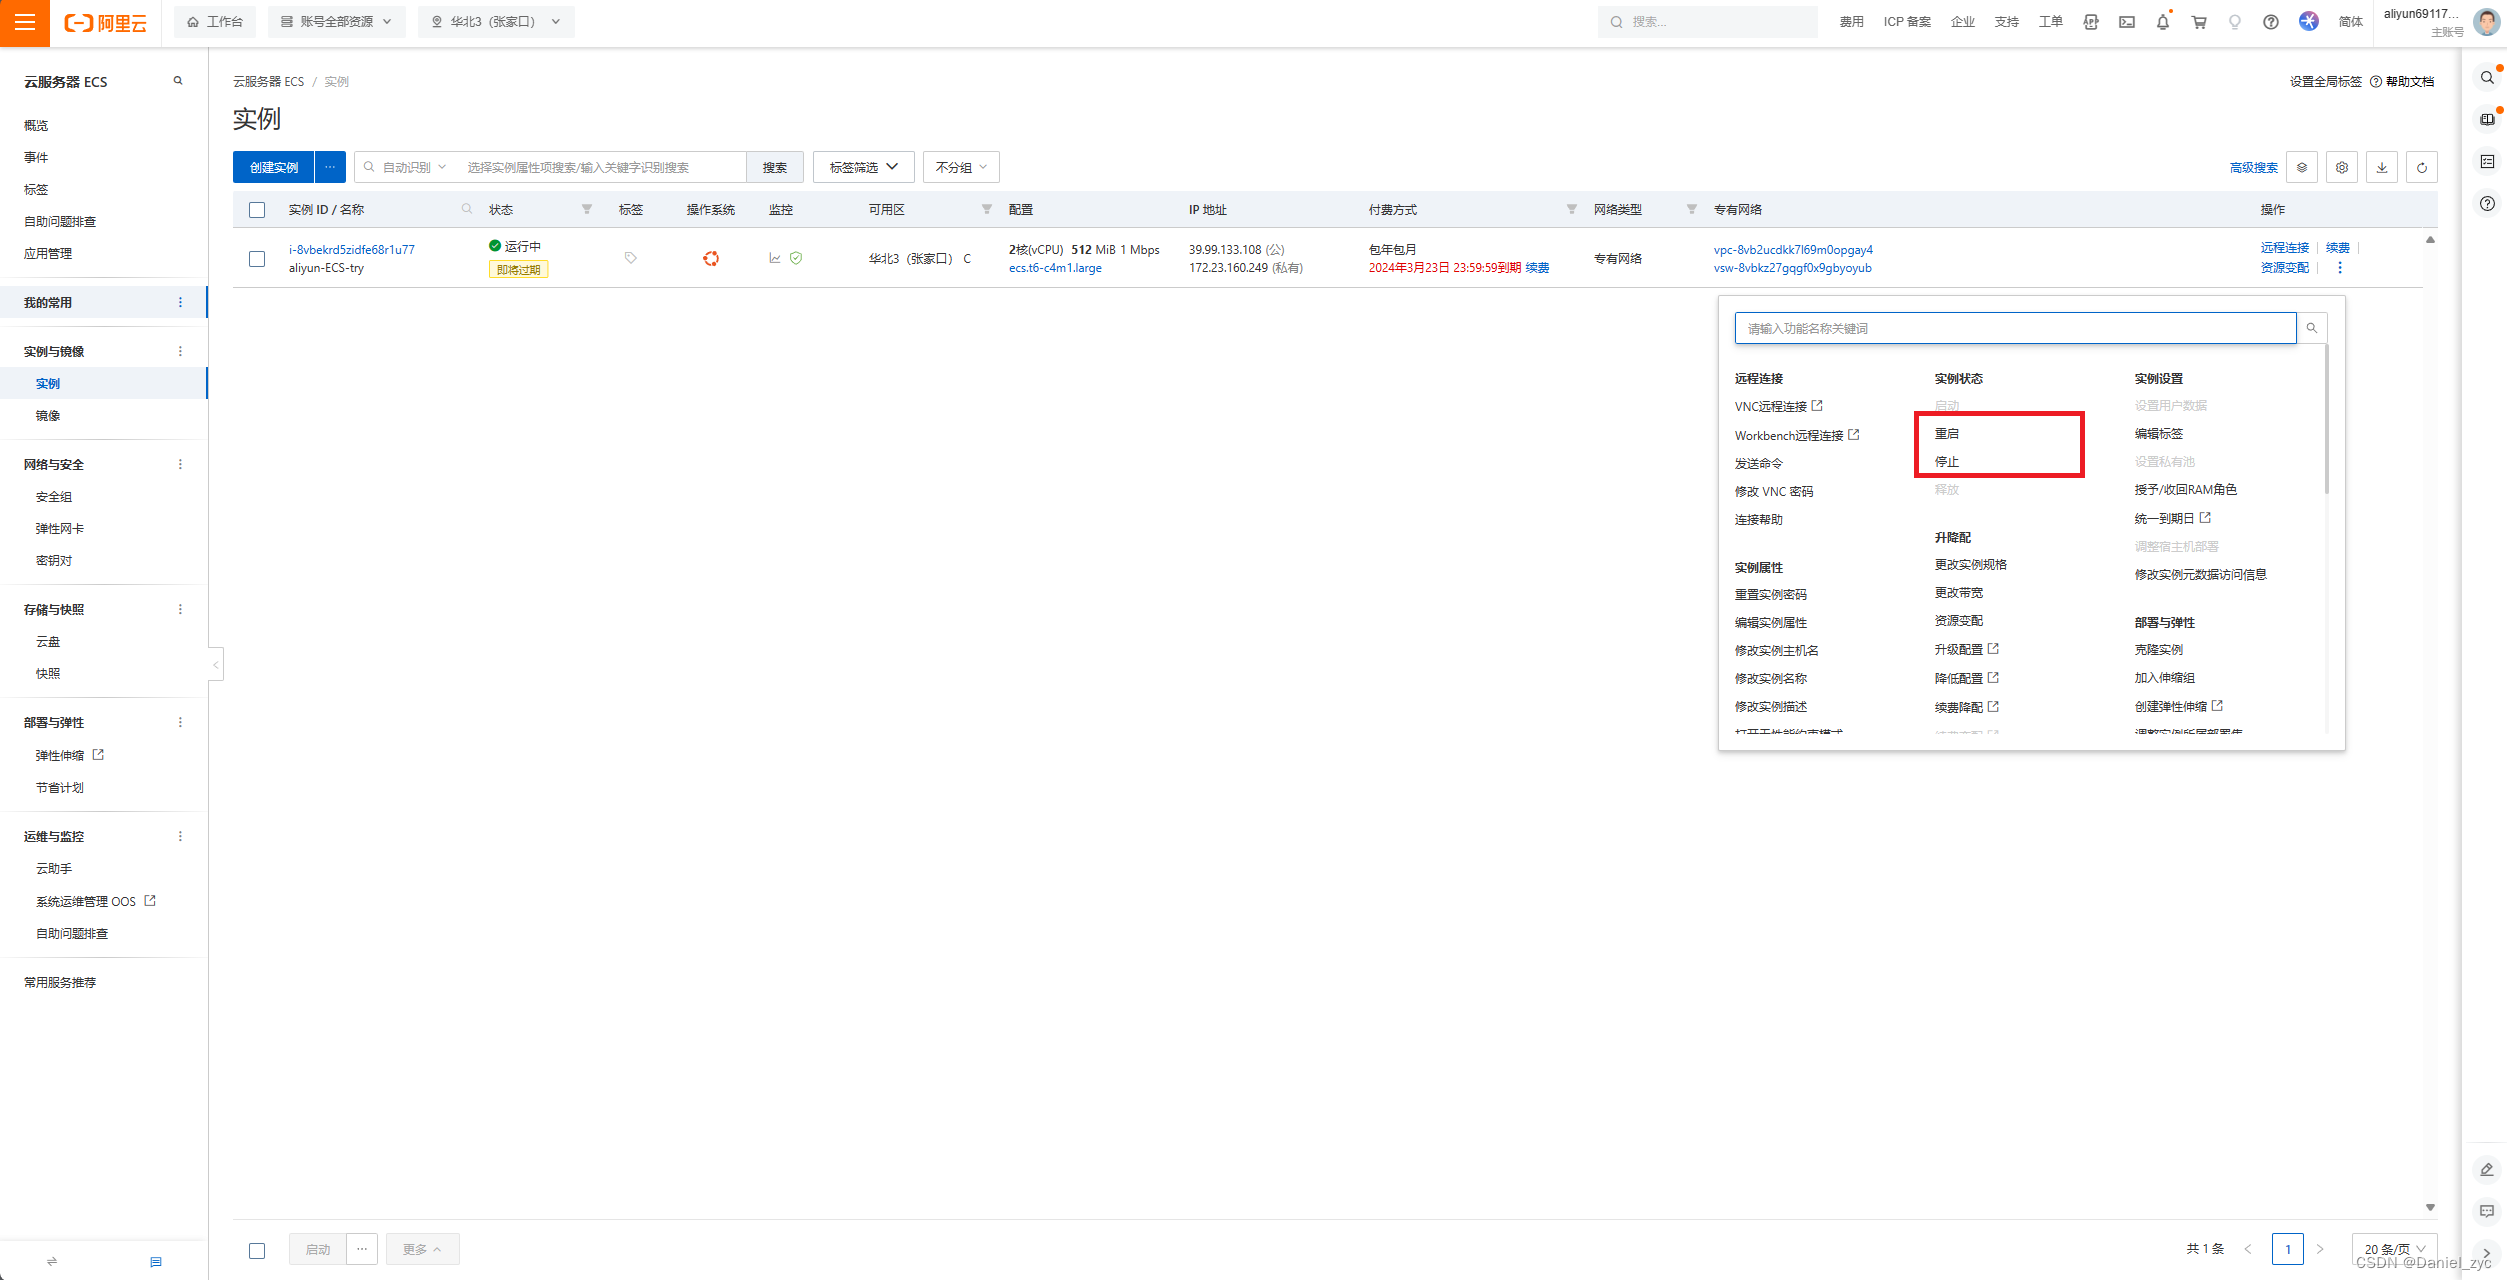The height and width of the screenshot is (1280, 2507).
Task: Click the download export icon
Action: (x=2381, y=168)
